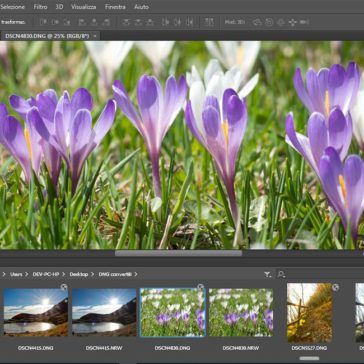Select the 3D slide object mode icon
The width and height of the screenshot is (364, 364).
(293, 22)
